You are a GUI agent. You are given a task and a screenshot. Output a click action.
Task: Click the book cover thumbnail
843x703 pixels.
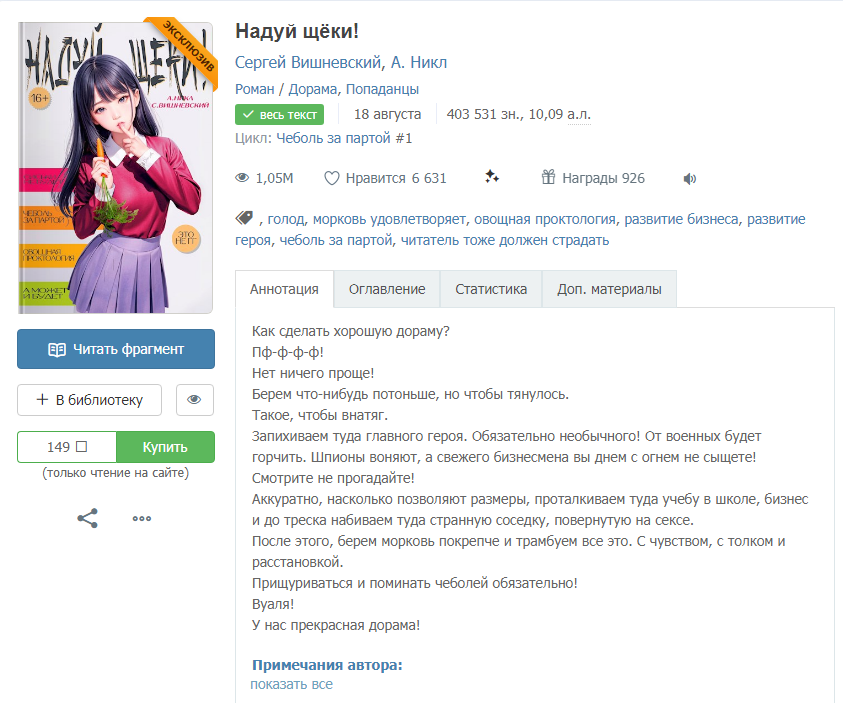pyautogui.click(x=115, y=167)
